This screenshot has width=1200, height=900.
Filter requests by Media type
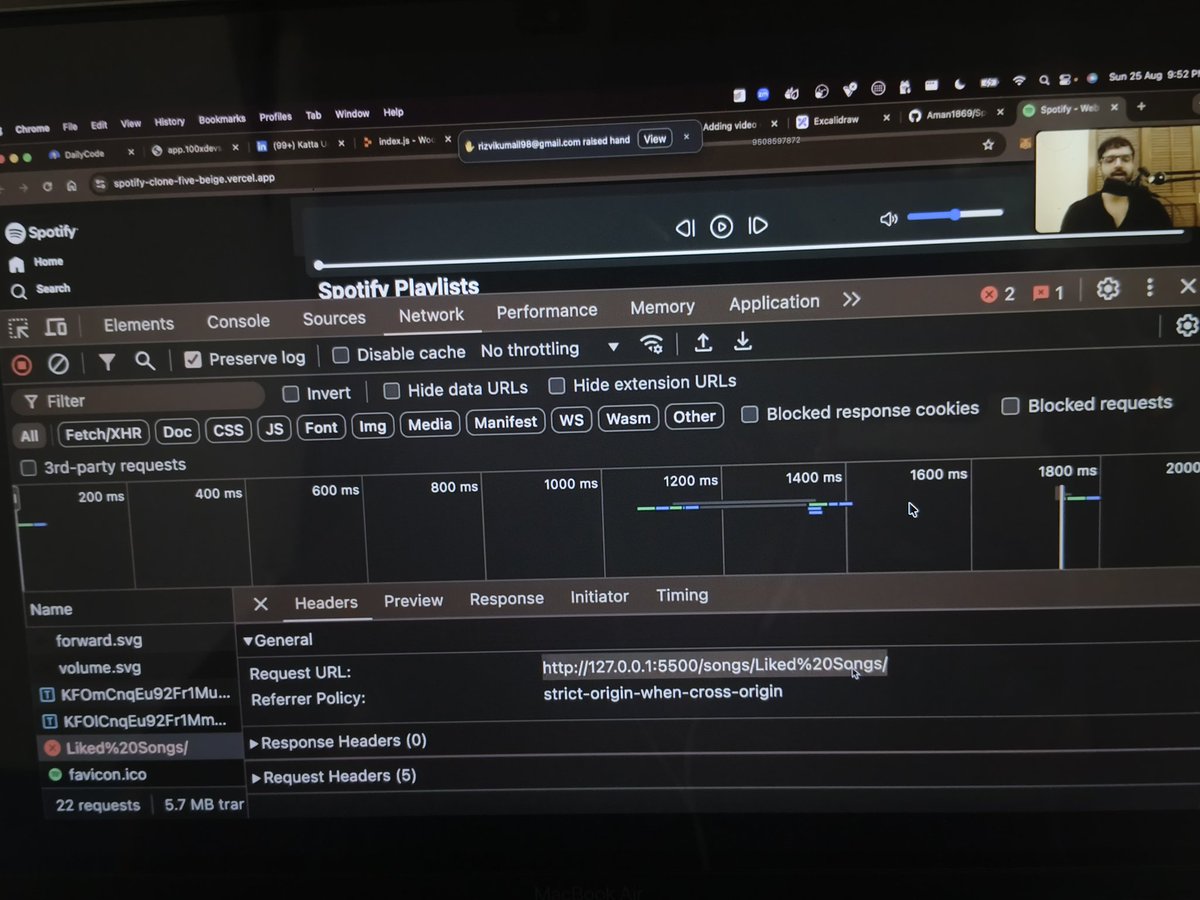pyautogui.click(x=430, y=424)
